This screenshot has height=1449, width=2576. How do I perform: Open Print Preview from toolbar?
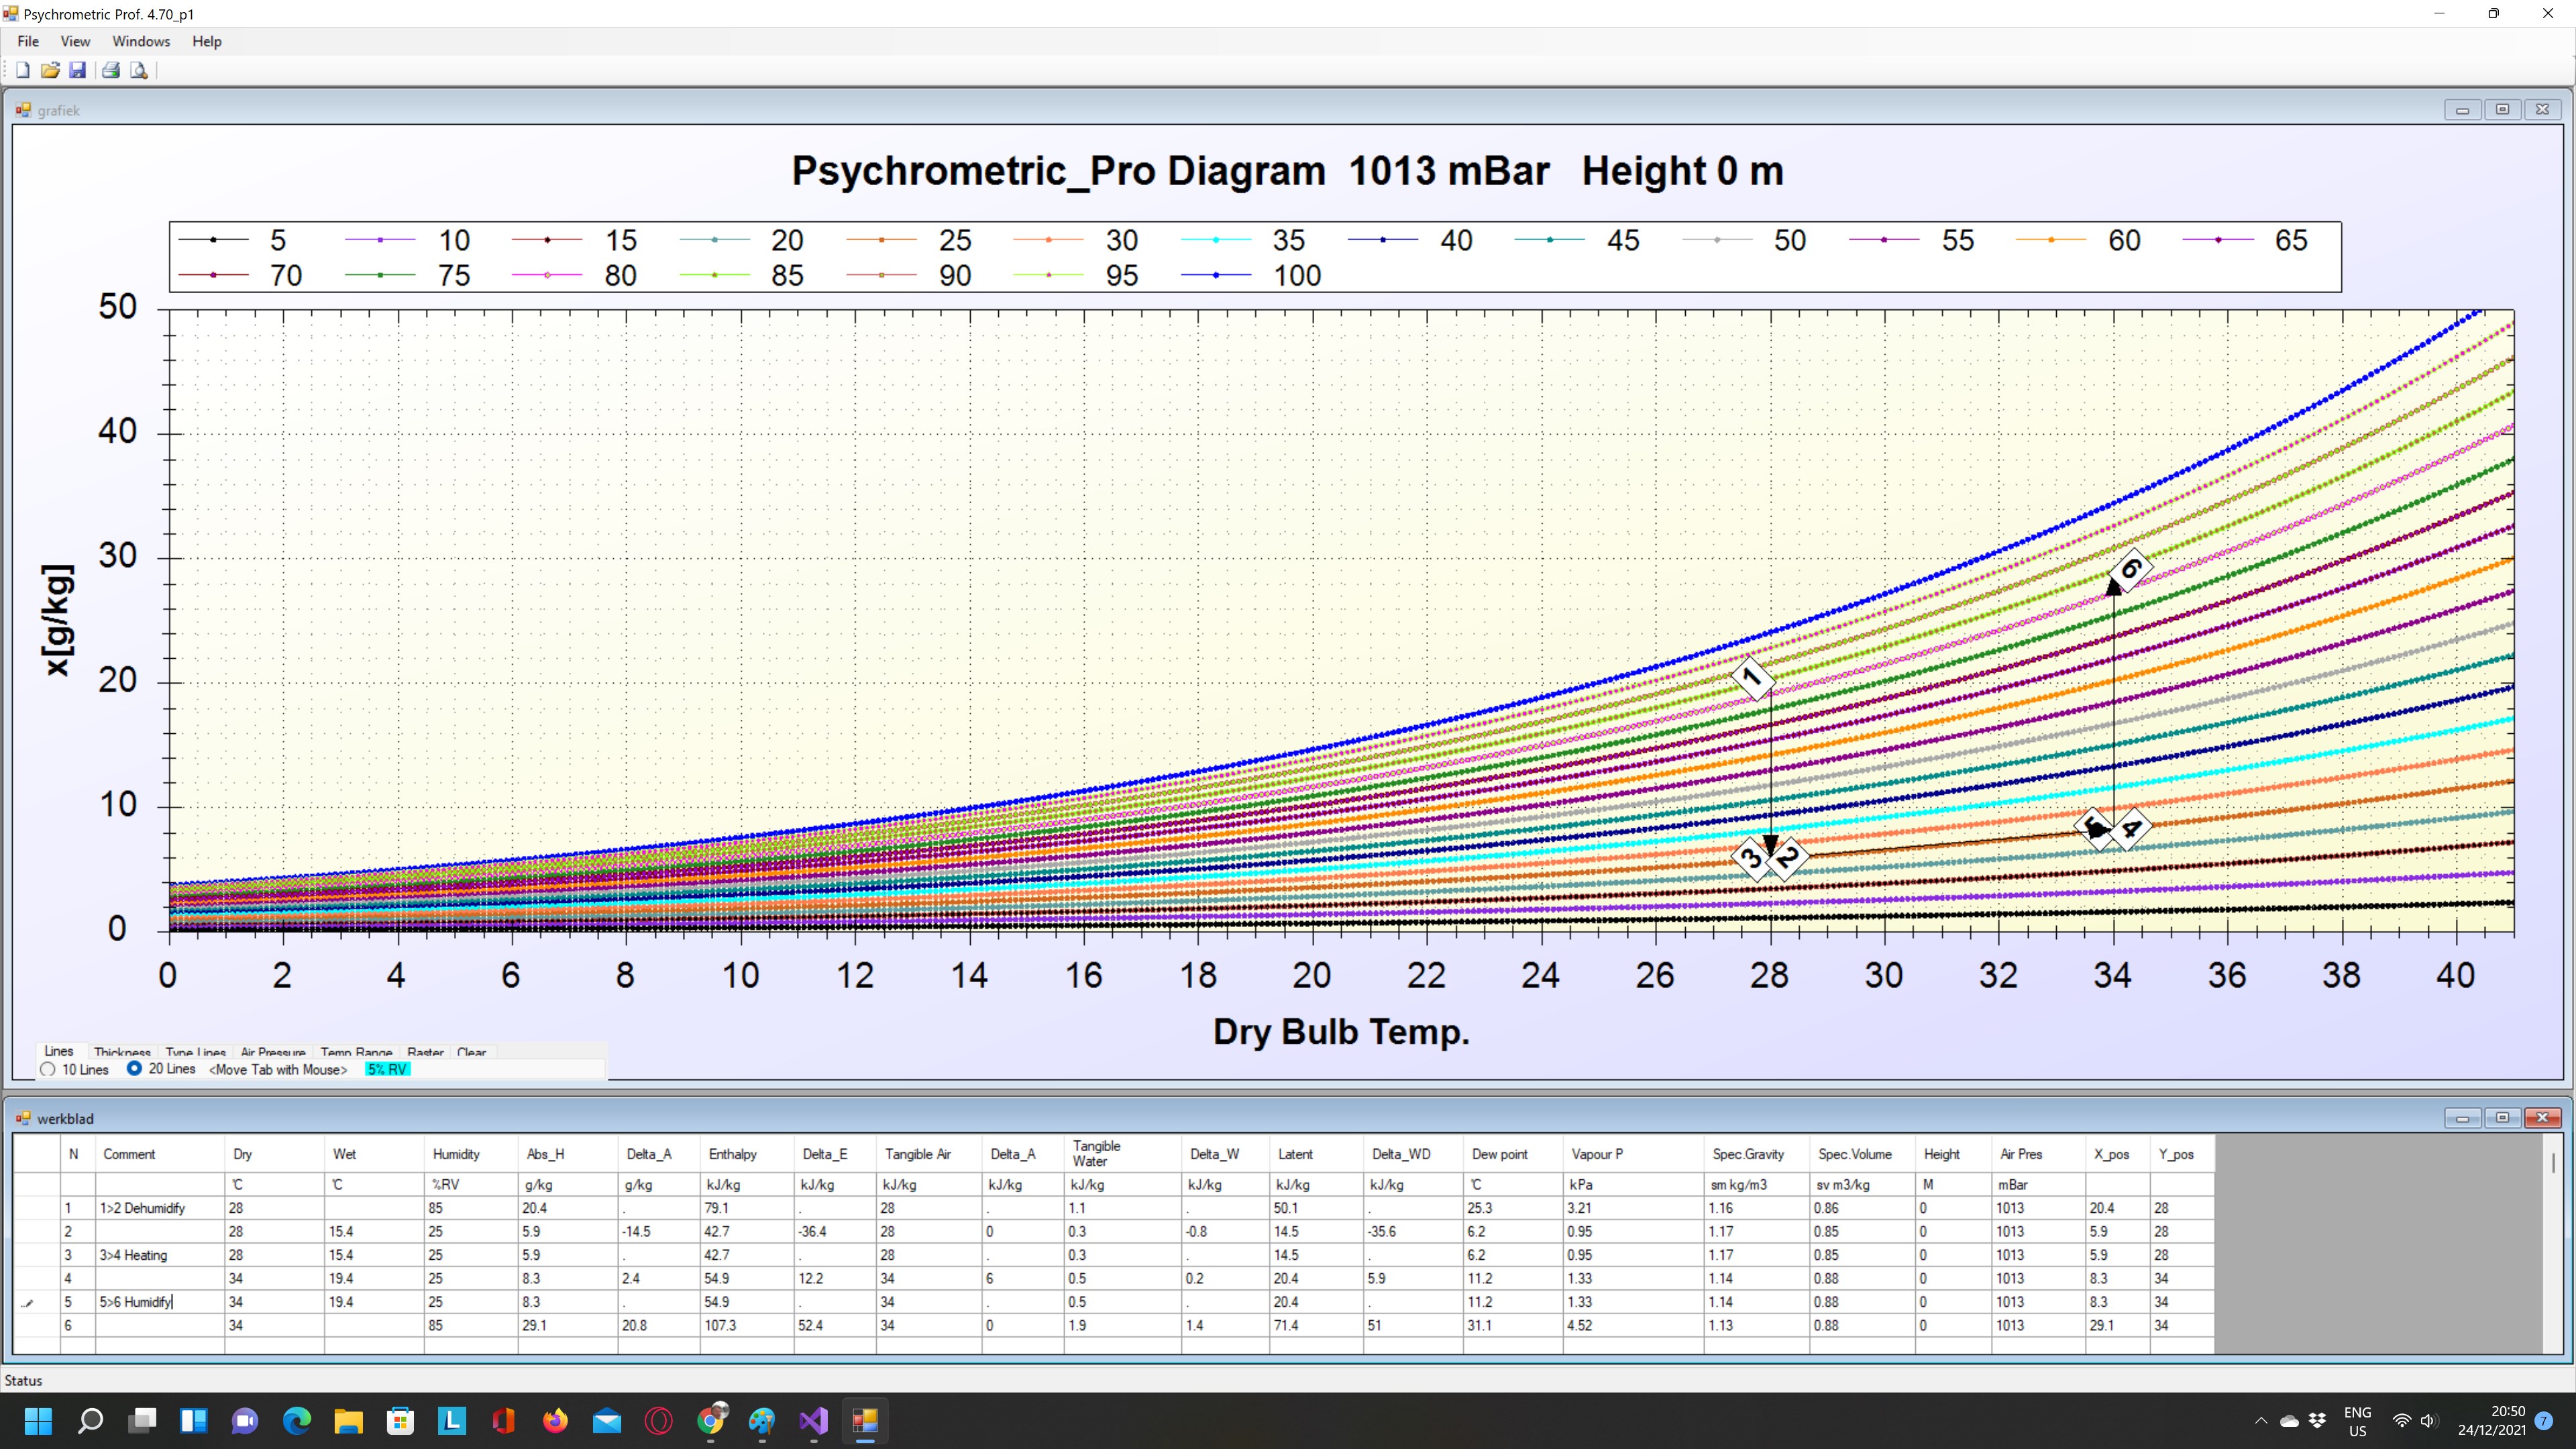(x=139, y=70)
